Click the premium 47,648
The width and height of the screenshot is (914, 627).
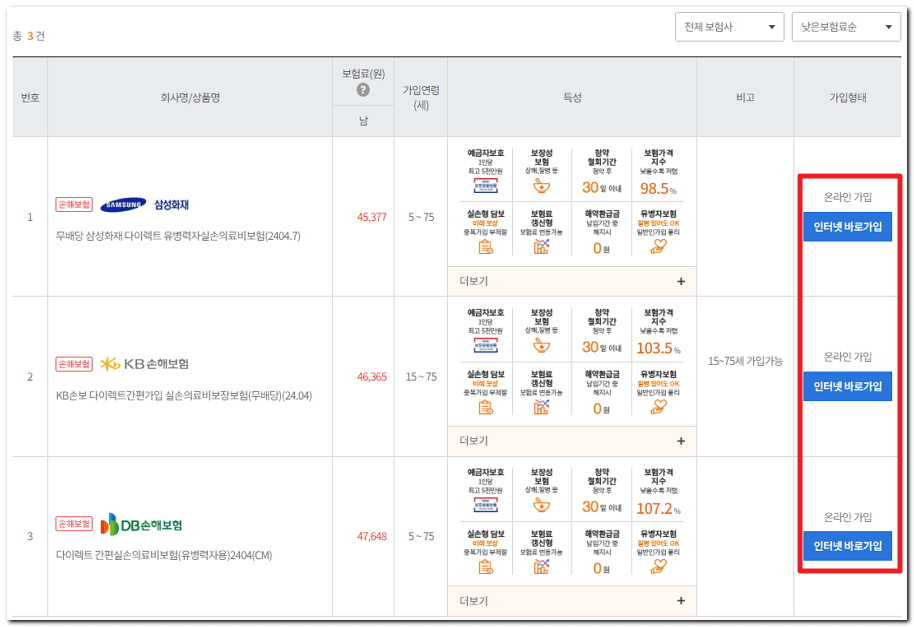371,537
